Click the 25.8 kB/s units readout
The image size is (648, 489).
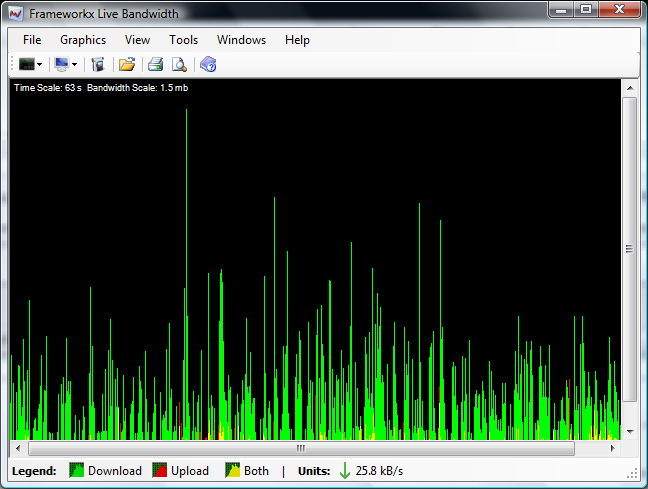point(380,471)
